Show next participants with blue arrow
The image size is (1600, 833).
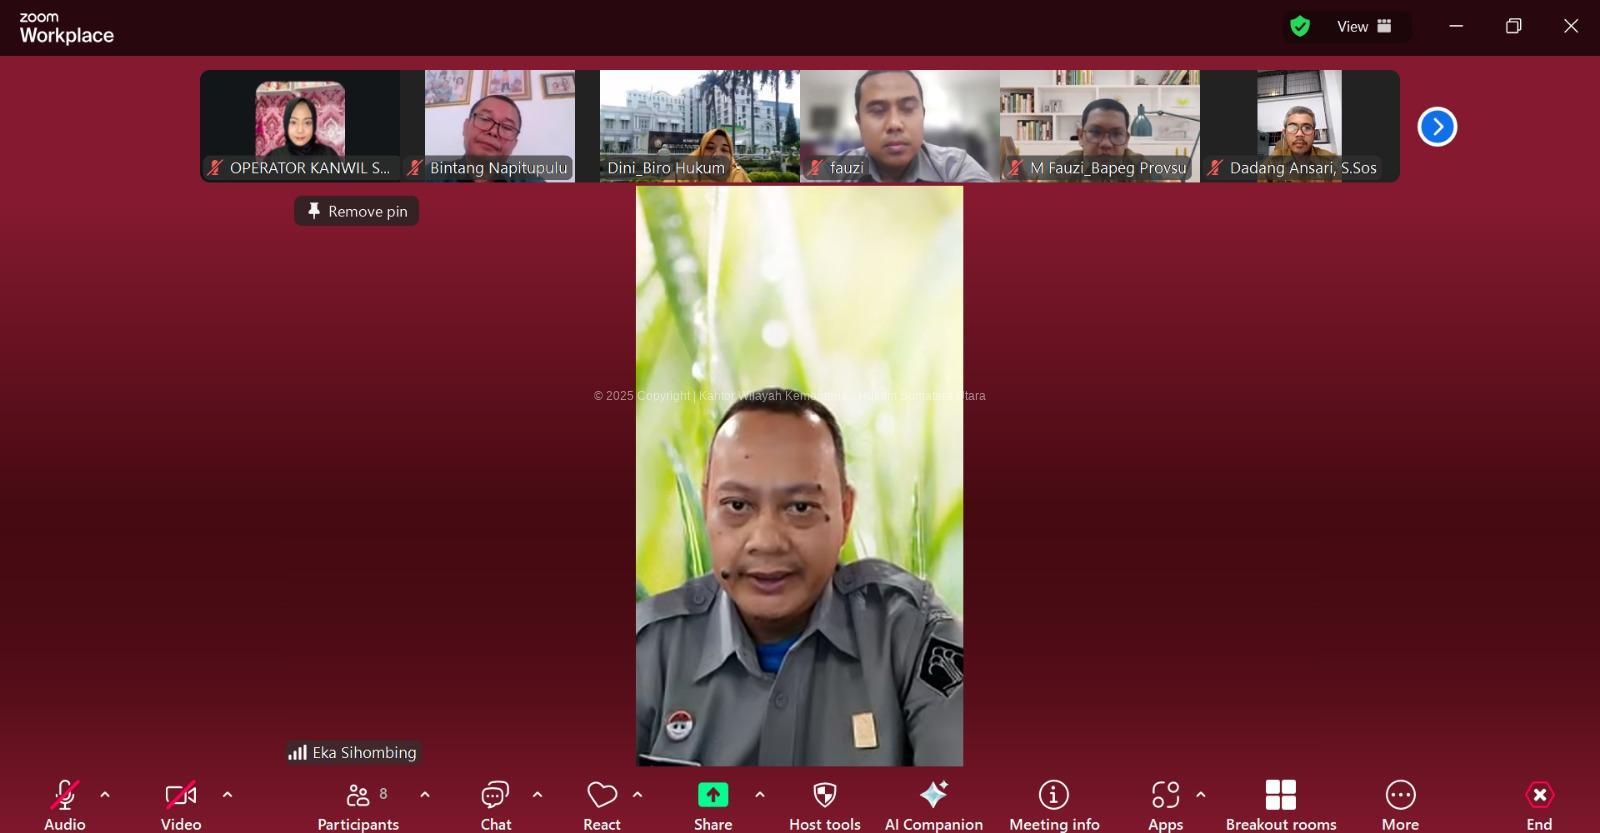1437,127
